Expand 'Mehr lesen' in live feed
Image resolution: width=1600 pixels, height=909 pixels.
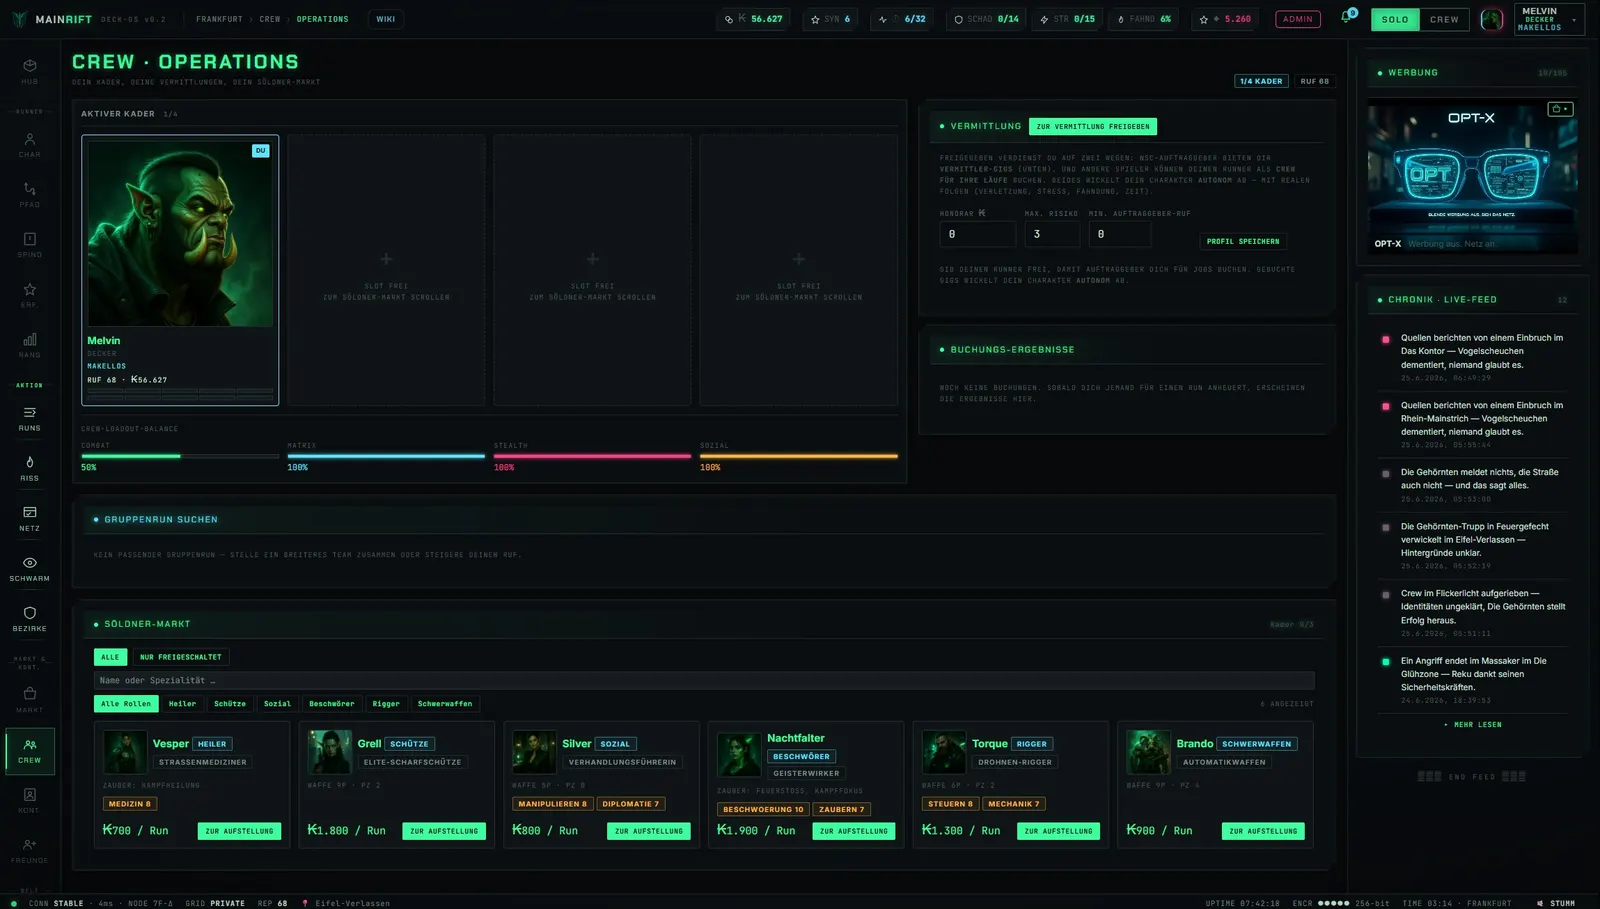[1473, 725]
